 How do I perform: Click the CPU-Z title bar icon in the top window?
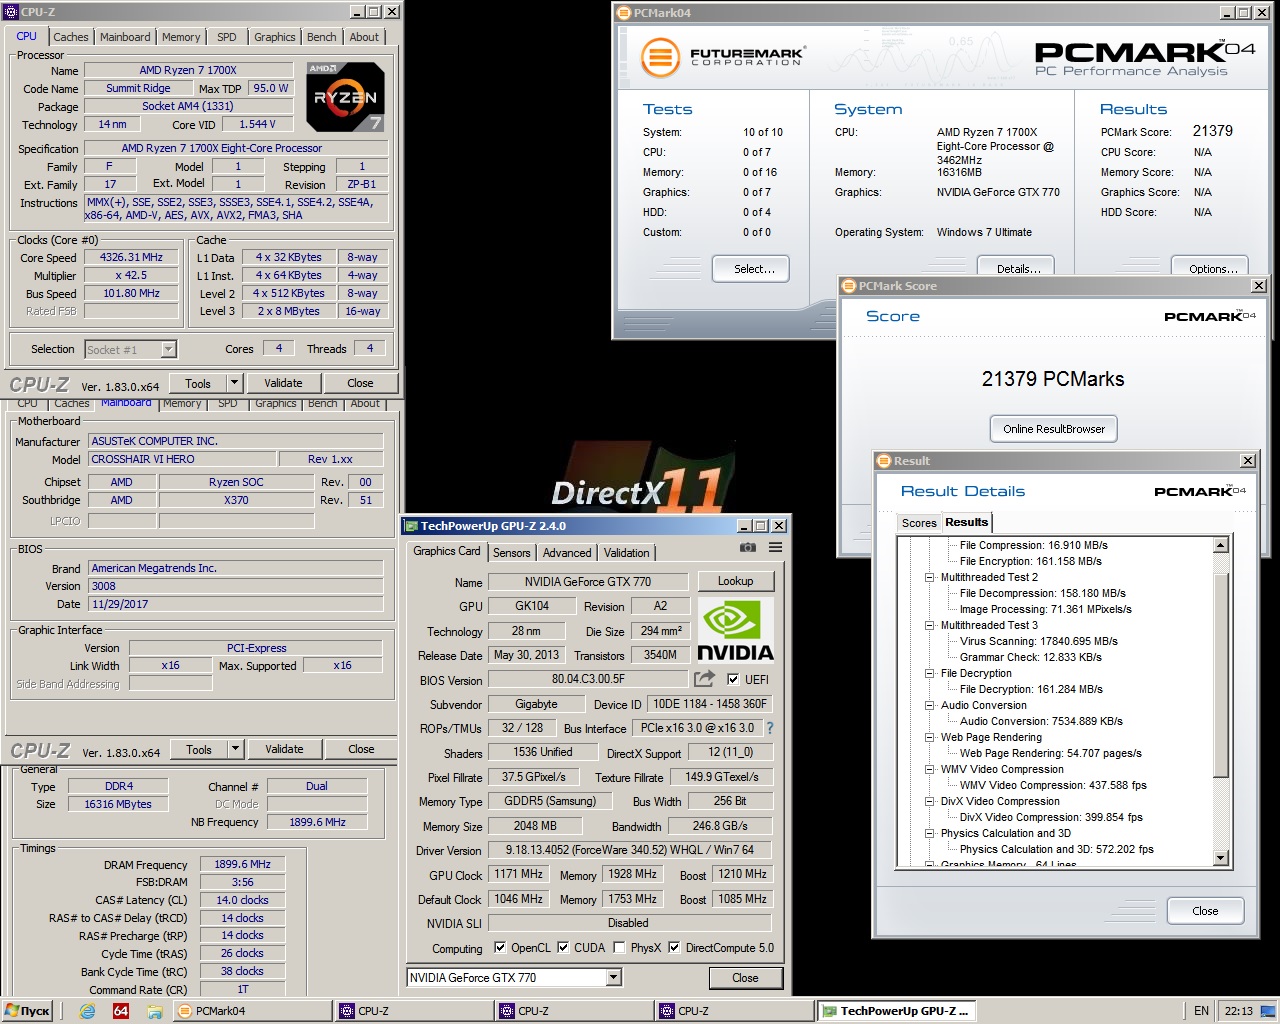pyautogui.click(x=12, y=12)
